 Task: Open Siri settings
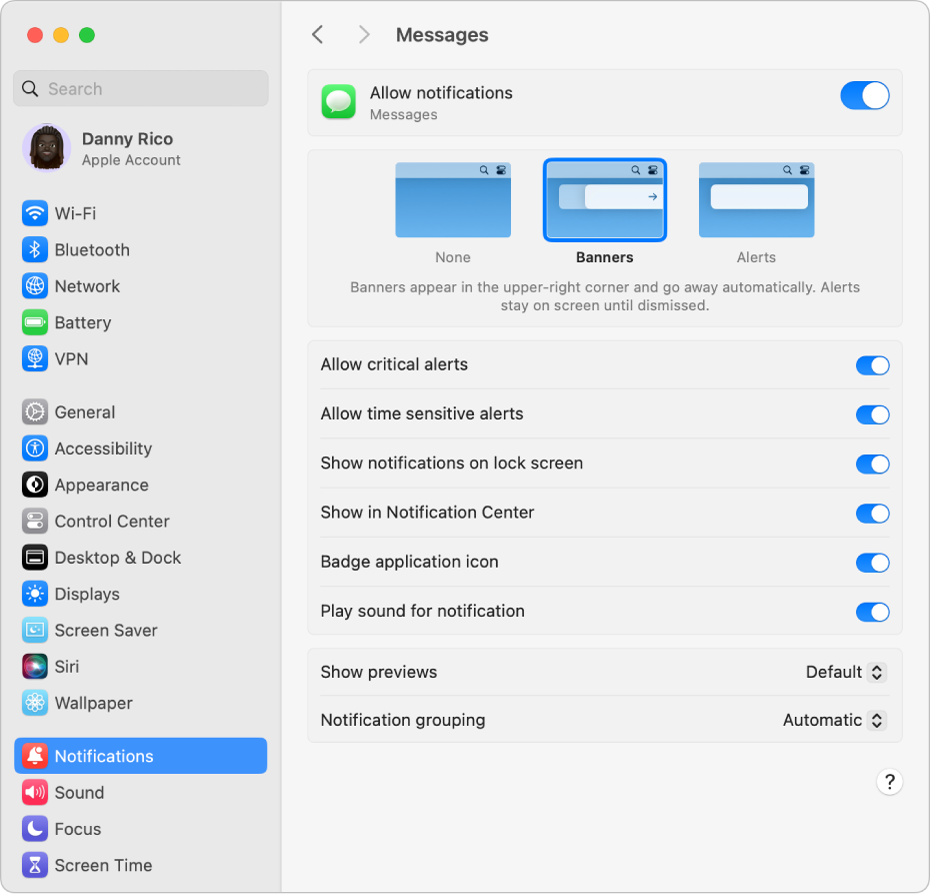click(x=36, y=666)
